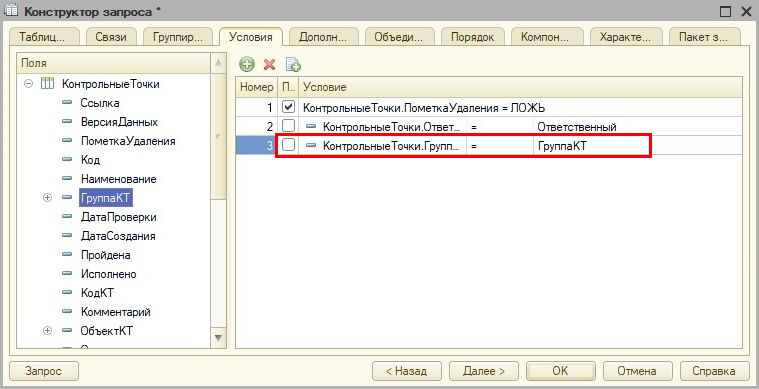This screenshot has width=759, height=389.
Task: Click field icon next to ВерсияДанных
Action: pyautogui.click(x=67, y=121)
